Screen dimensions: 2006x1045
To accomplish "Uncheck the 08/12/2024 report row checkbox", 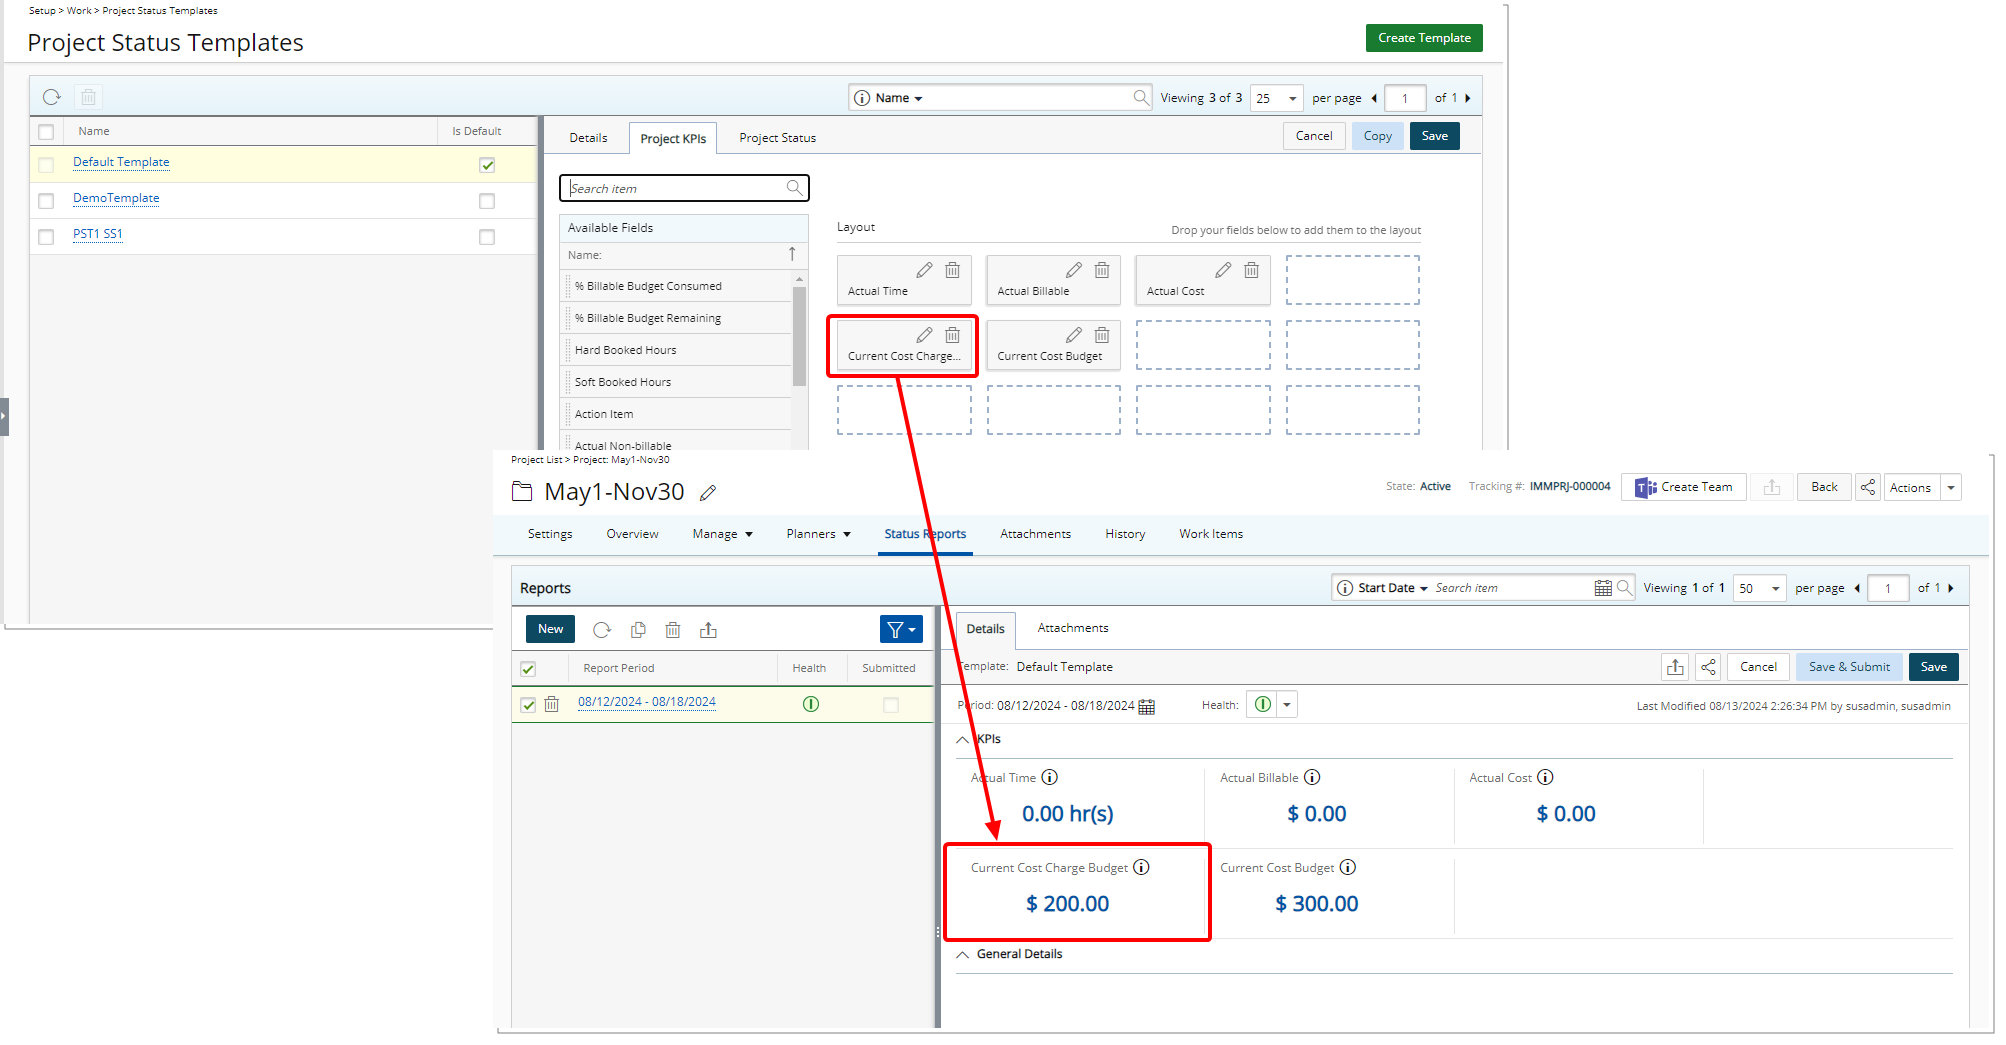I will coord(528,704).
